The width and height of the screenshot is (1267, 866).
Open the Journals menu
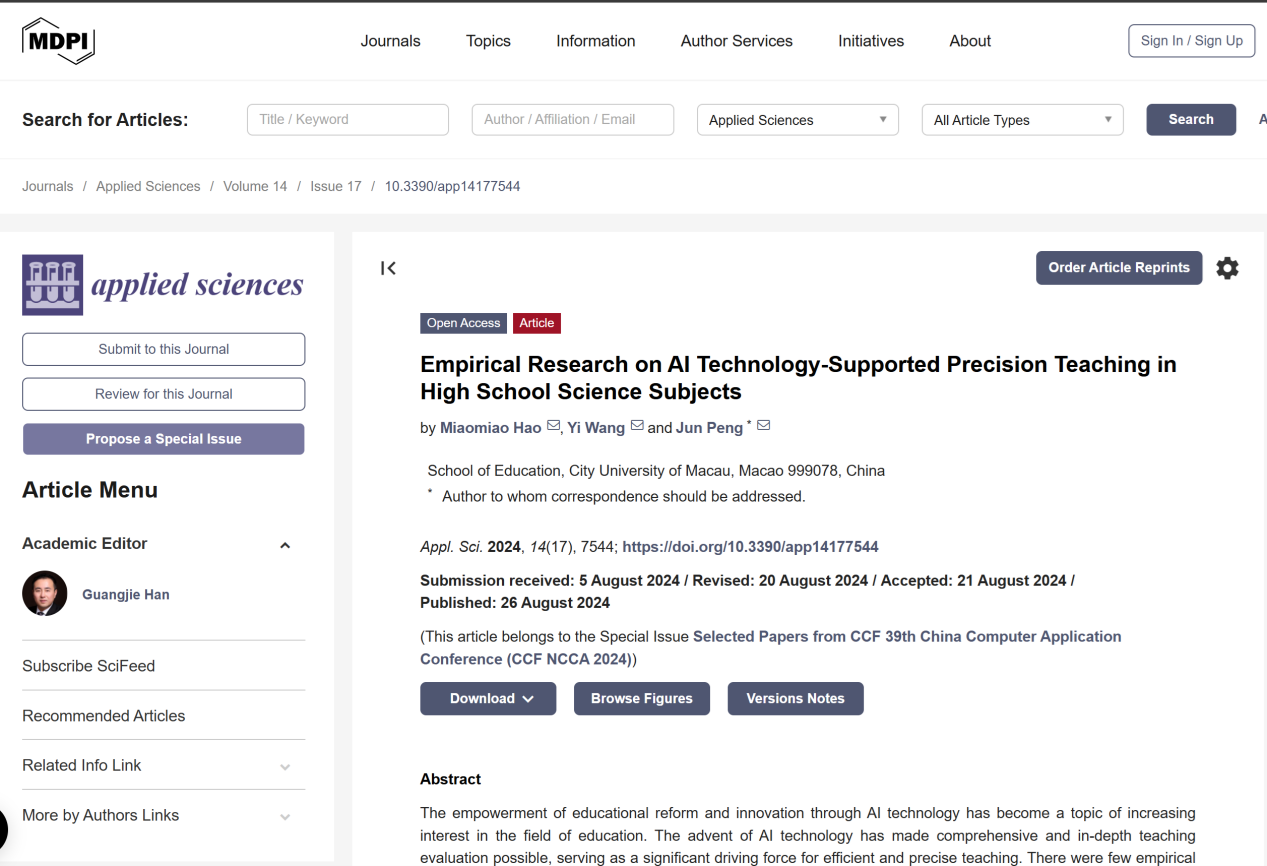390,41
